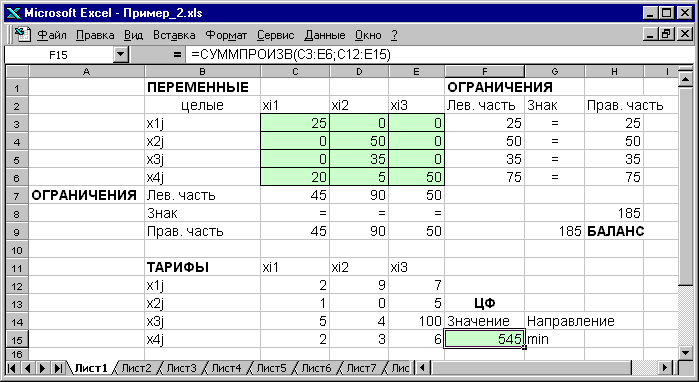
Task: Switch to the Лист7 sheet tab
Action: [x=362, y=368]
